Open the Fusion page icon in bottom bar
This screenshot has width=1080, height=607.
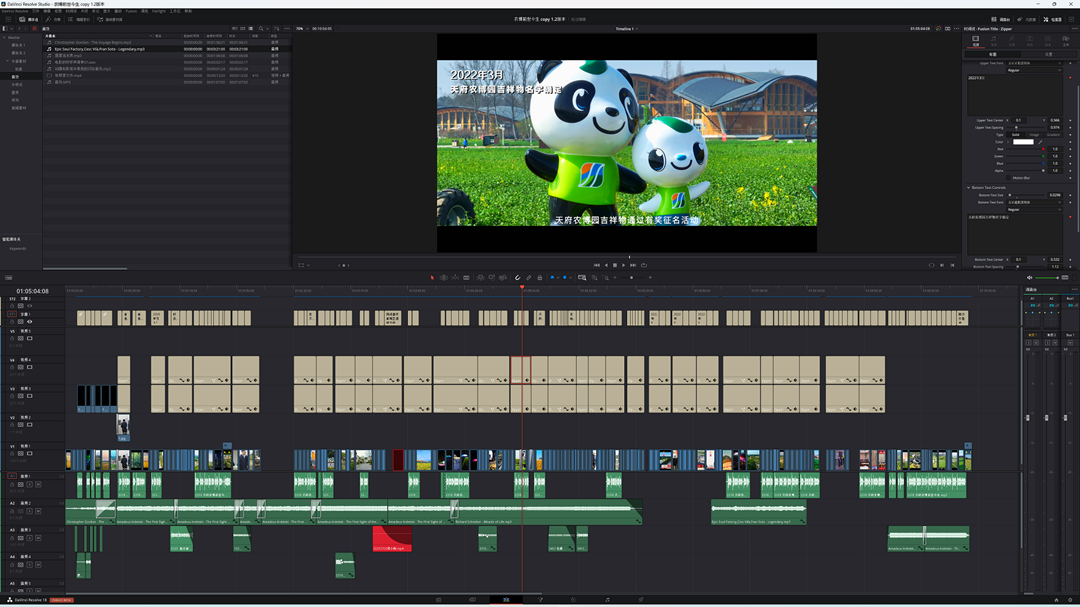point(540,600)
